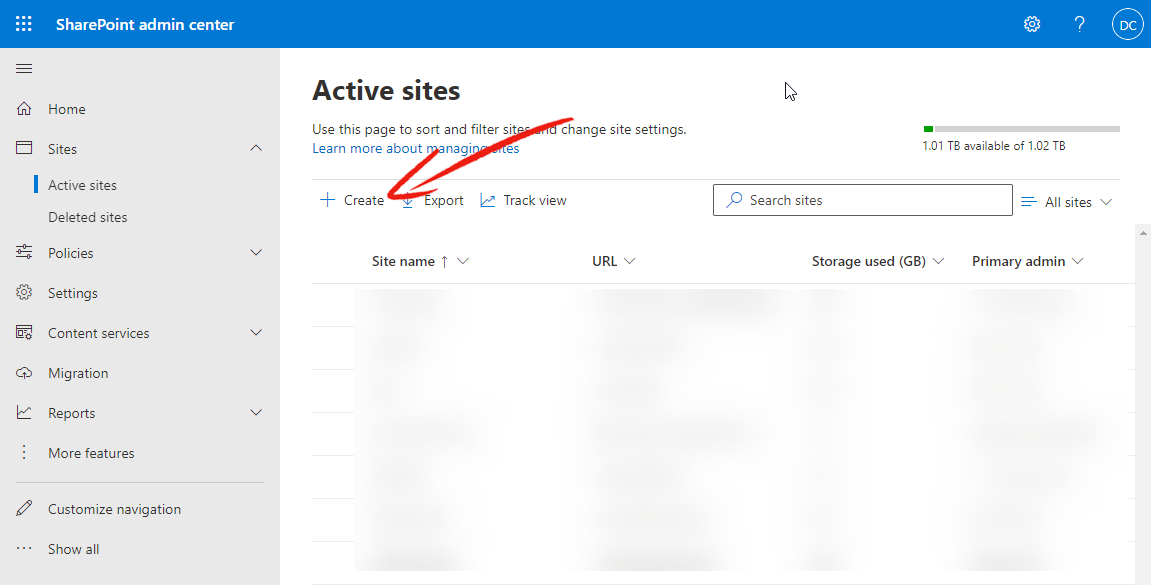Collapse navigation with the hamburger icon
The height and width of the screenshot is (585, 1151).
pyautogui.click(x=24, y=68)
